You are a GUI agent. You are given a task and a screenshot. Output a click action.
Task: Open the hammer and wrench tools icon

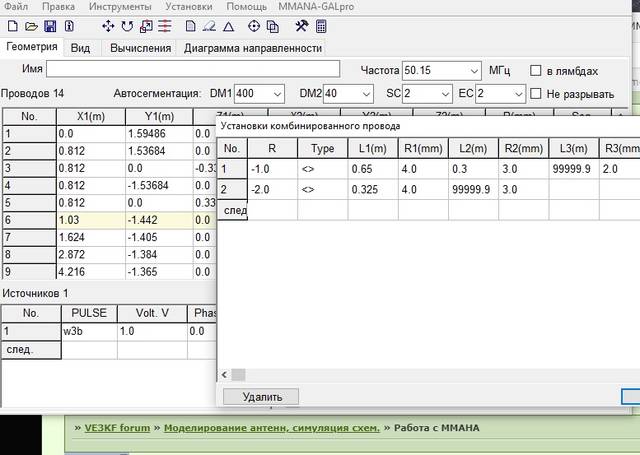point(302,27)
